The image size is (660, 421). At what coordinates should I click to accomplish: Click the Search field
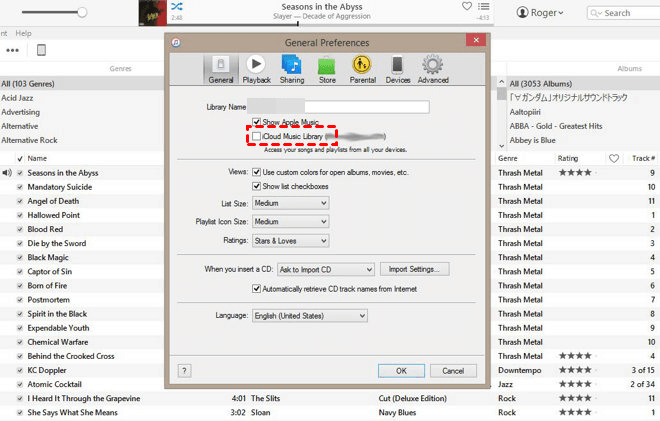(625, 13)
